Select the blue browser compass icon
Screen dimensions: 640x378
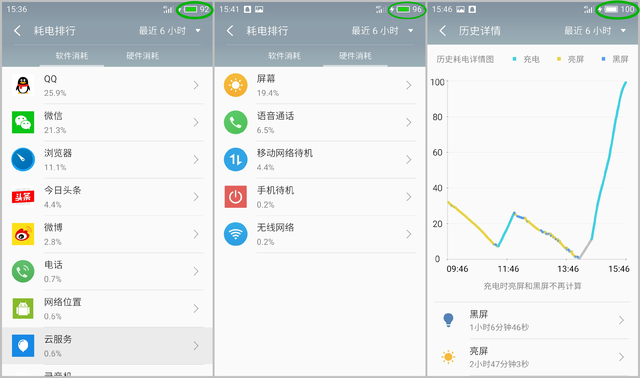tap(23, 160)
